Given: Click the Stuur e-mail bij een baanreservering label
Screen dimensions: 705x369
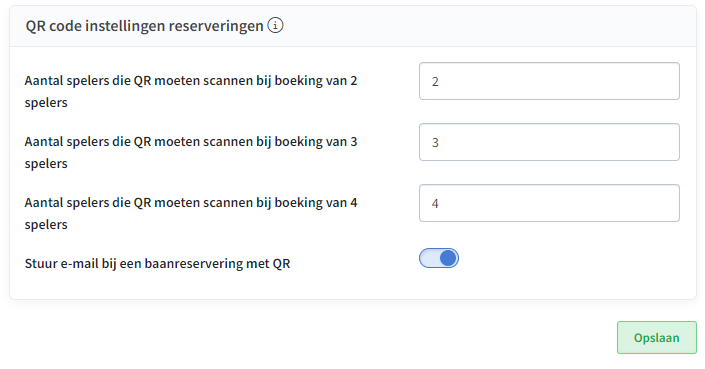Looking at the screenshot, I should click(x=157, y=263).
